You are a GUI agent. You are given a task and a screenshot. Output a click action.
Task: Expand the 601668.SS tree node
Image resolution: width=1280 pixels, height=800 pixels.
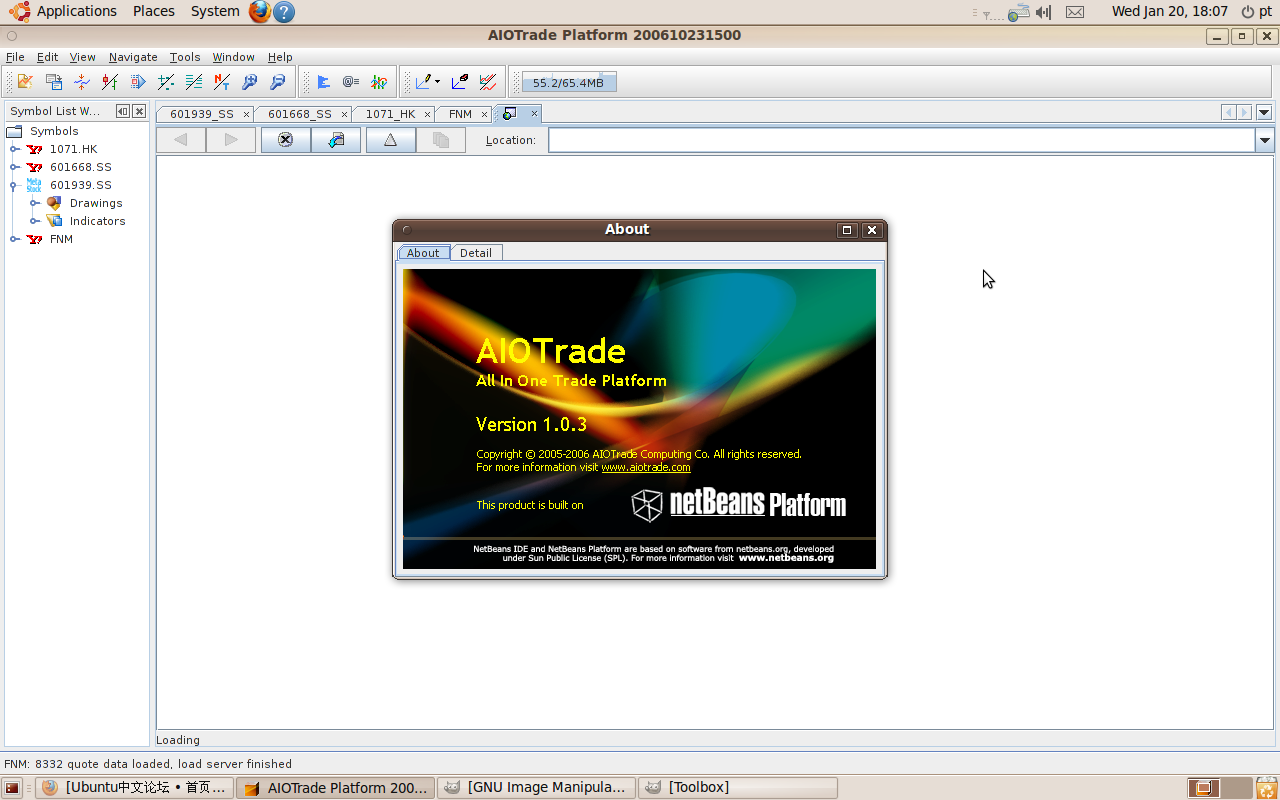(15, 167)
